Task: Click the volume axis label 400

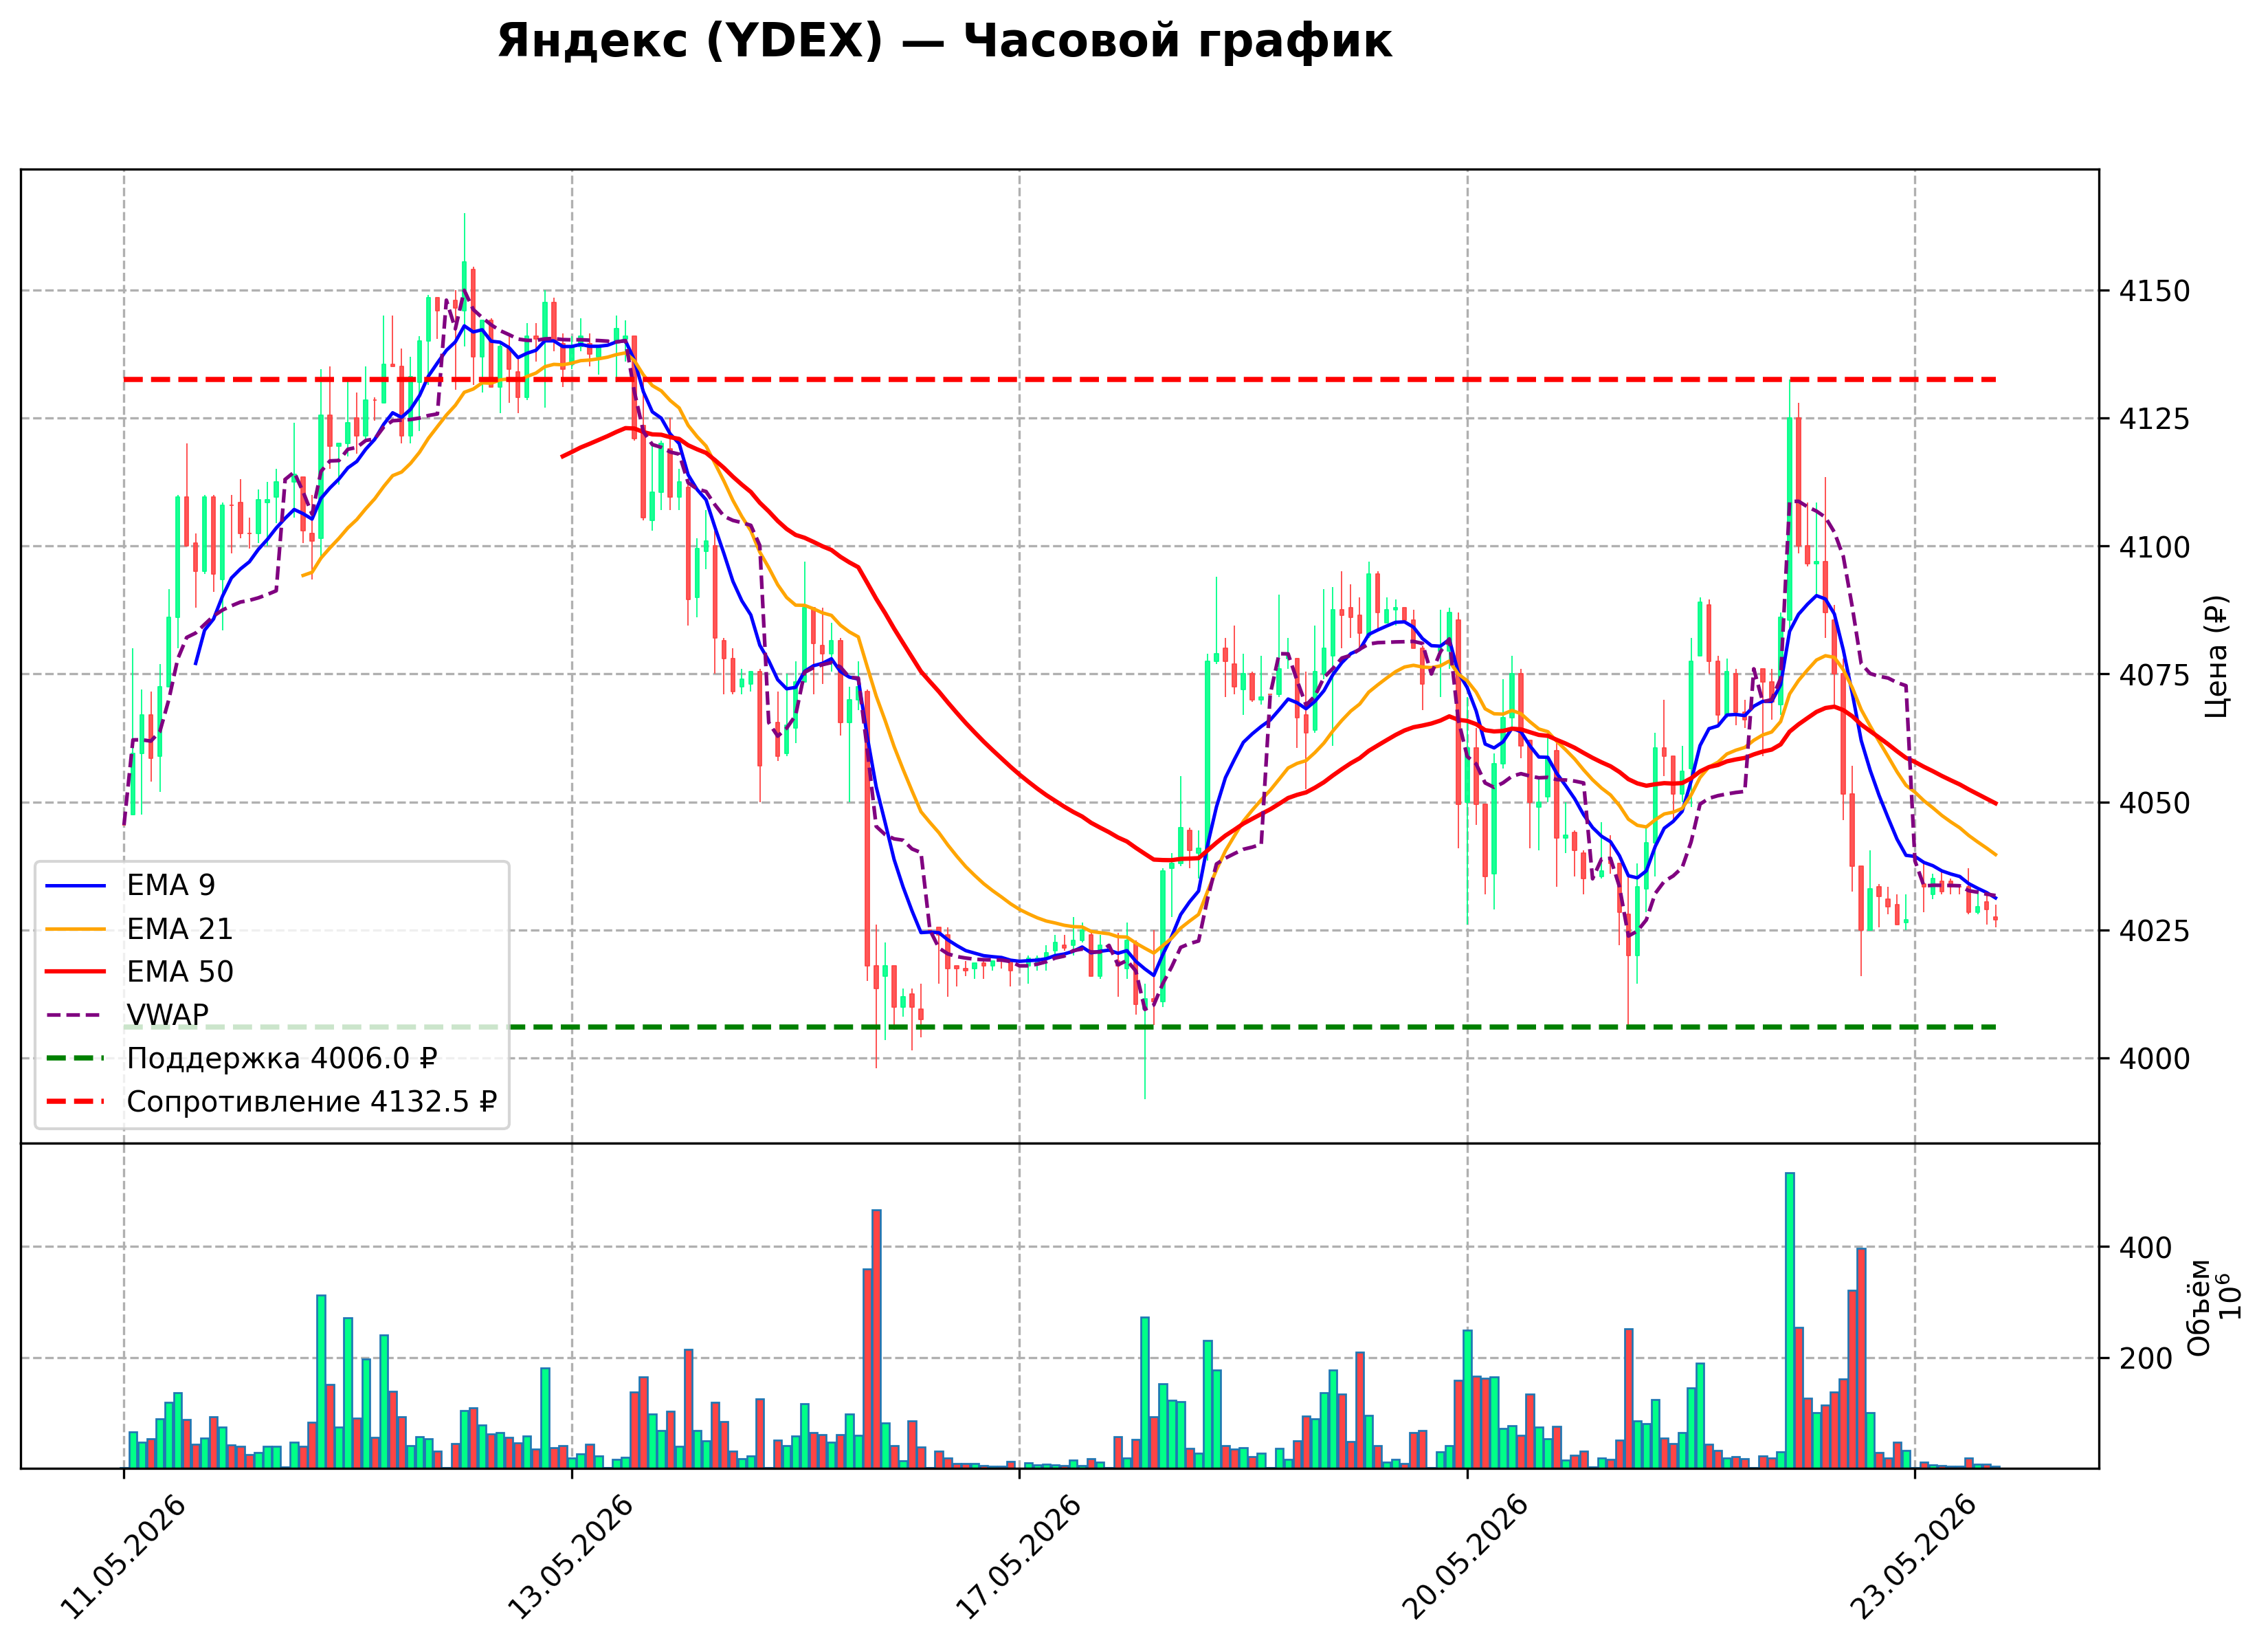Action: [x=2146, y=1248]
